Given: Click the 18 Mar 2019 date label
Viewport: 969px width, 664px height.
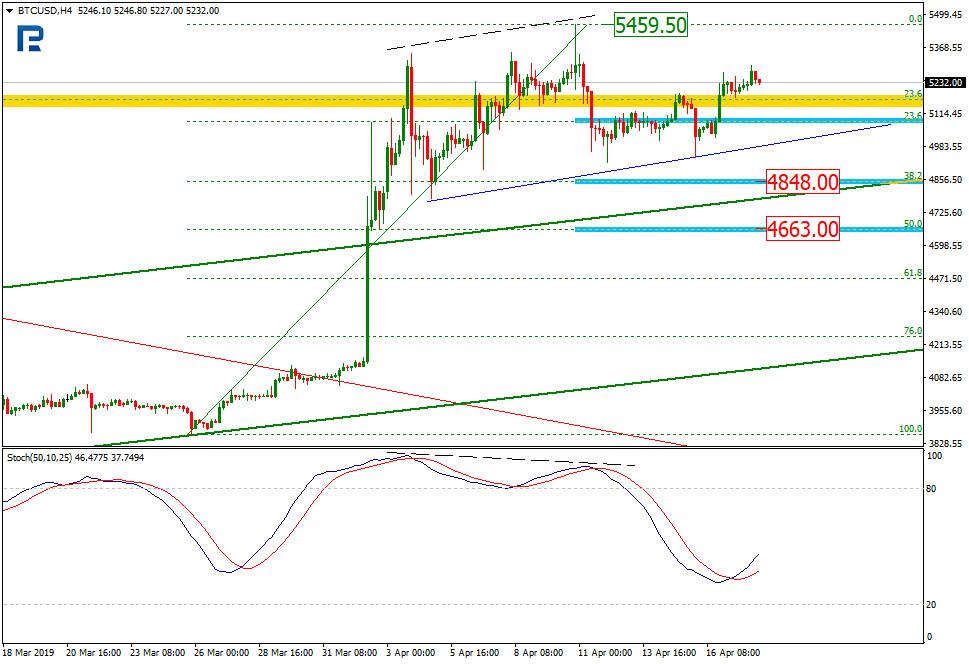Looking at the screenshot, I should pyautogui.click(x=30, y=652).
